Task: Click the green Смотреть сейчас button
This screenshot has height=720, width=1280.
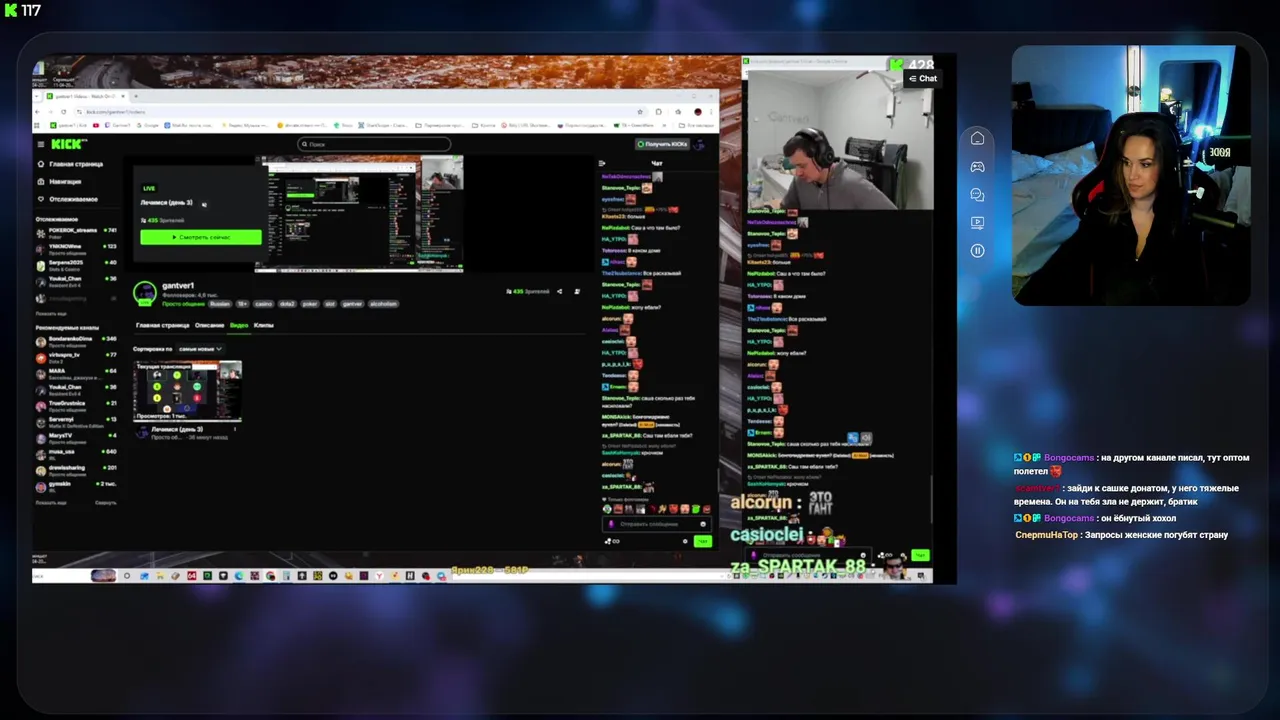Action: point(201,237)
